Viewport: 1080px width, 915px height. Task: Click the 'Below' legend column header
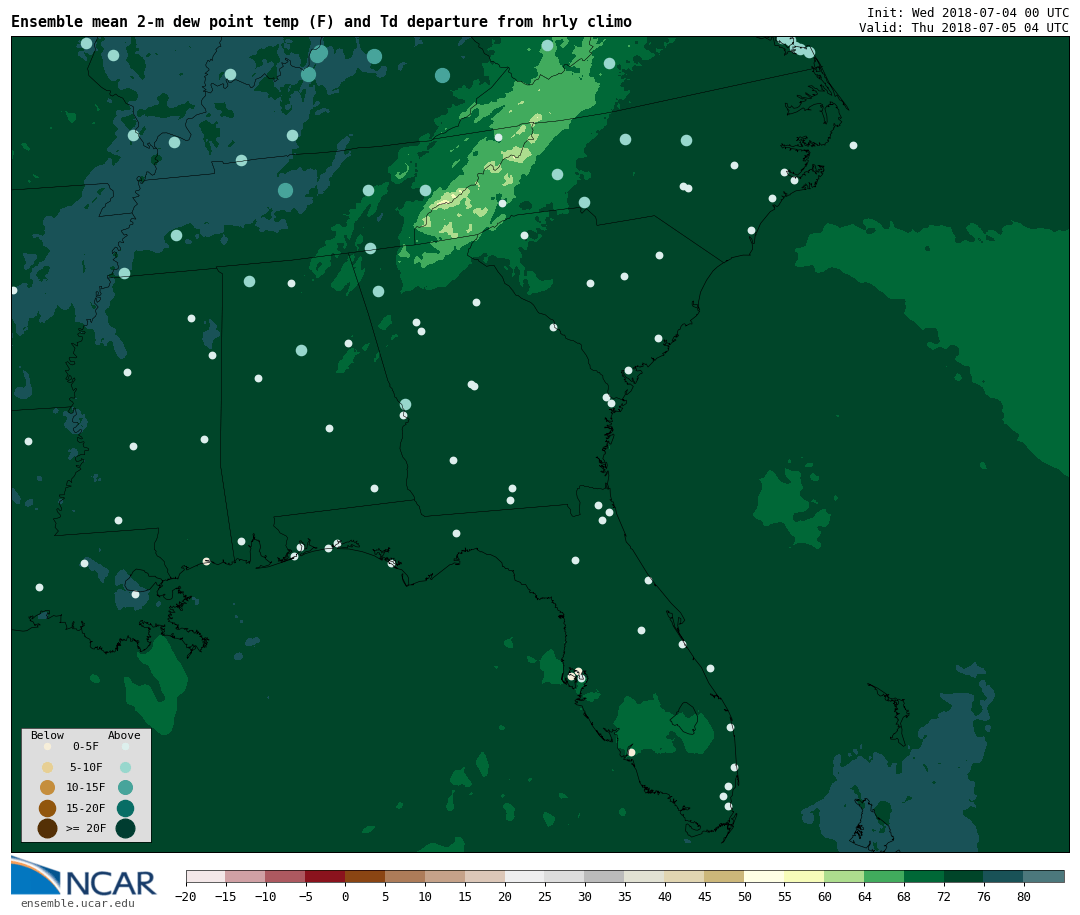(48, 735)
